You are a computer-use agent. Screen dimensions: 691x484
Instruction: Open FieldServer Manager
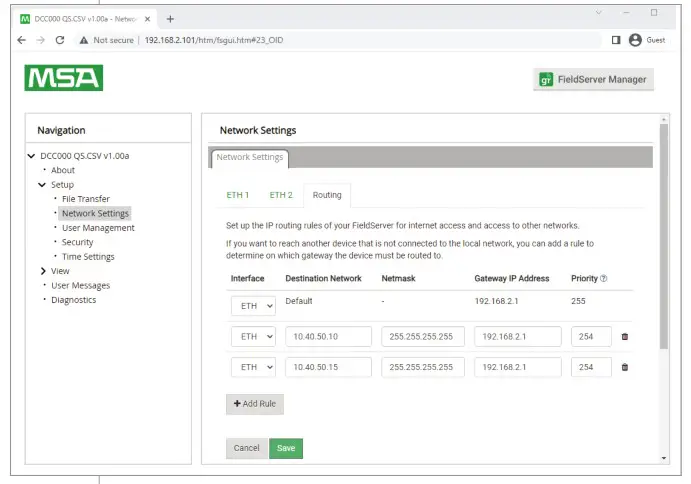point(593,79)
